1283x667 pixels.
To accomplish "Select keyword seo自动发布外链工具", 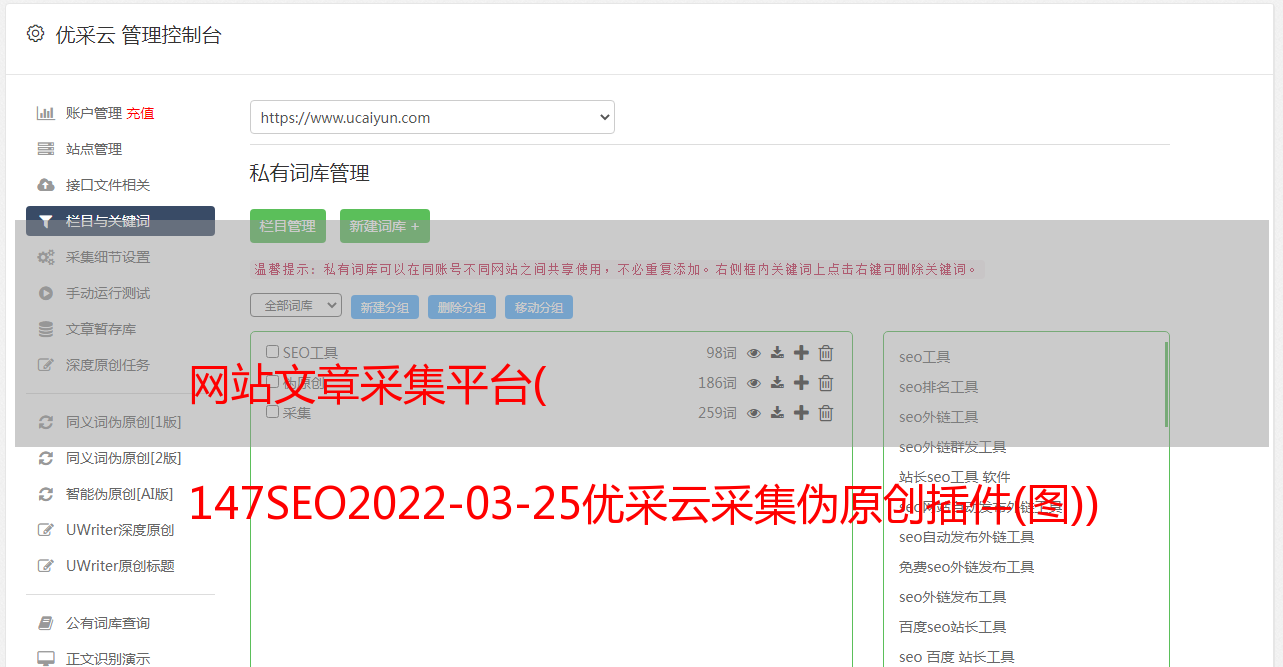I will pos(967,537).
